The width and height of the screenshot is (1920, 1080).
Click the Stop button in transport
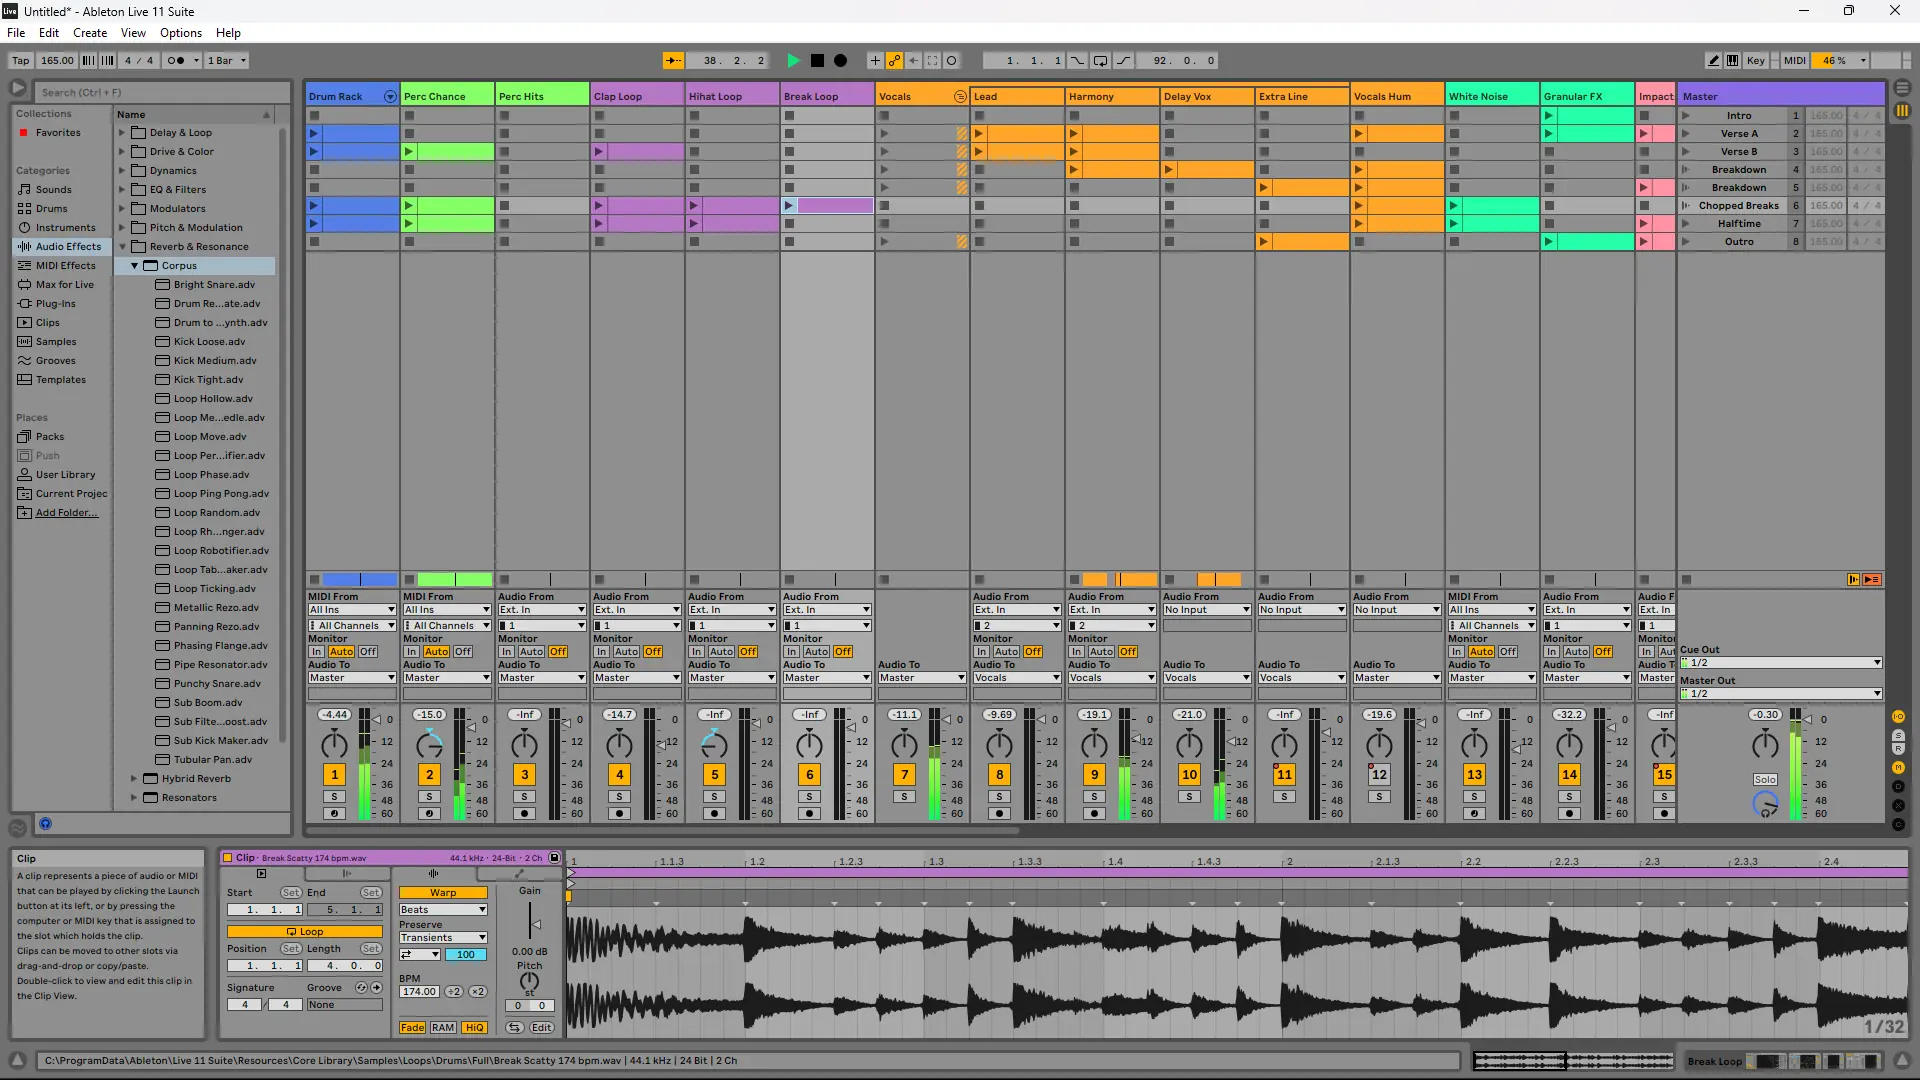817,61
